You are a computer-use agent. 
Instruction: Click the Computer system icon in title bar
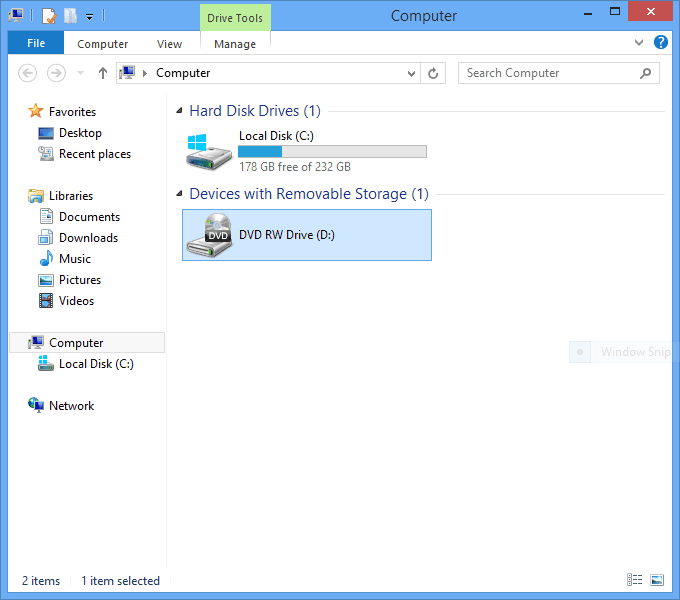16,16
